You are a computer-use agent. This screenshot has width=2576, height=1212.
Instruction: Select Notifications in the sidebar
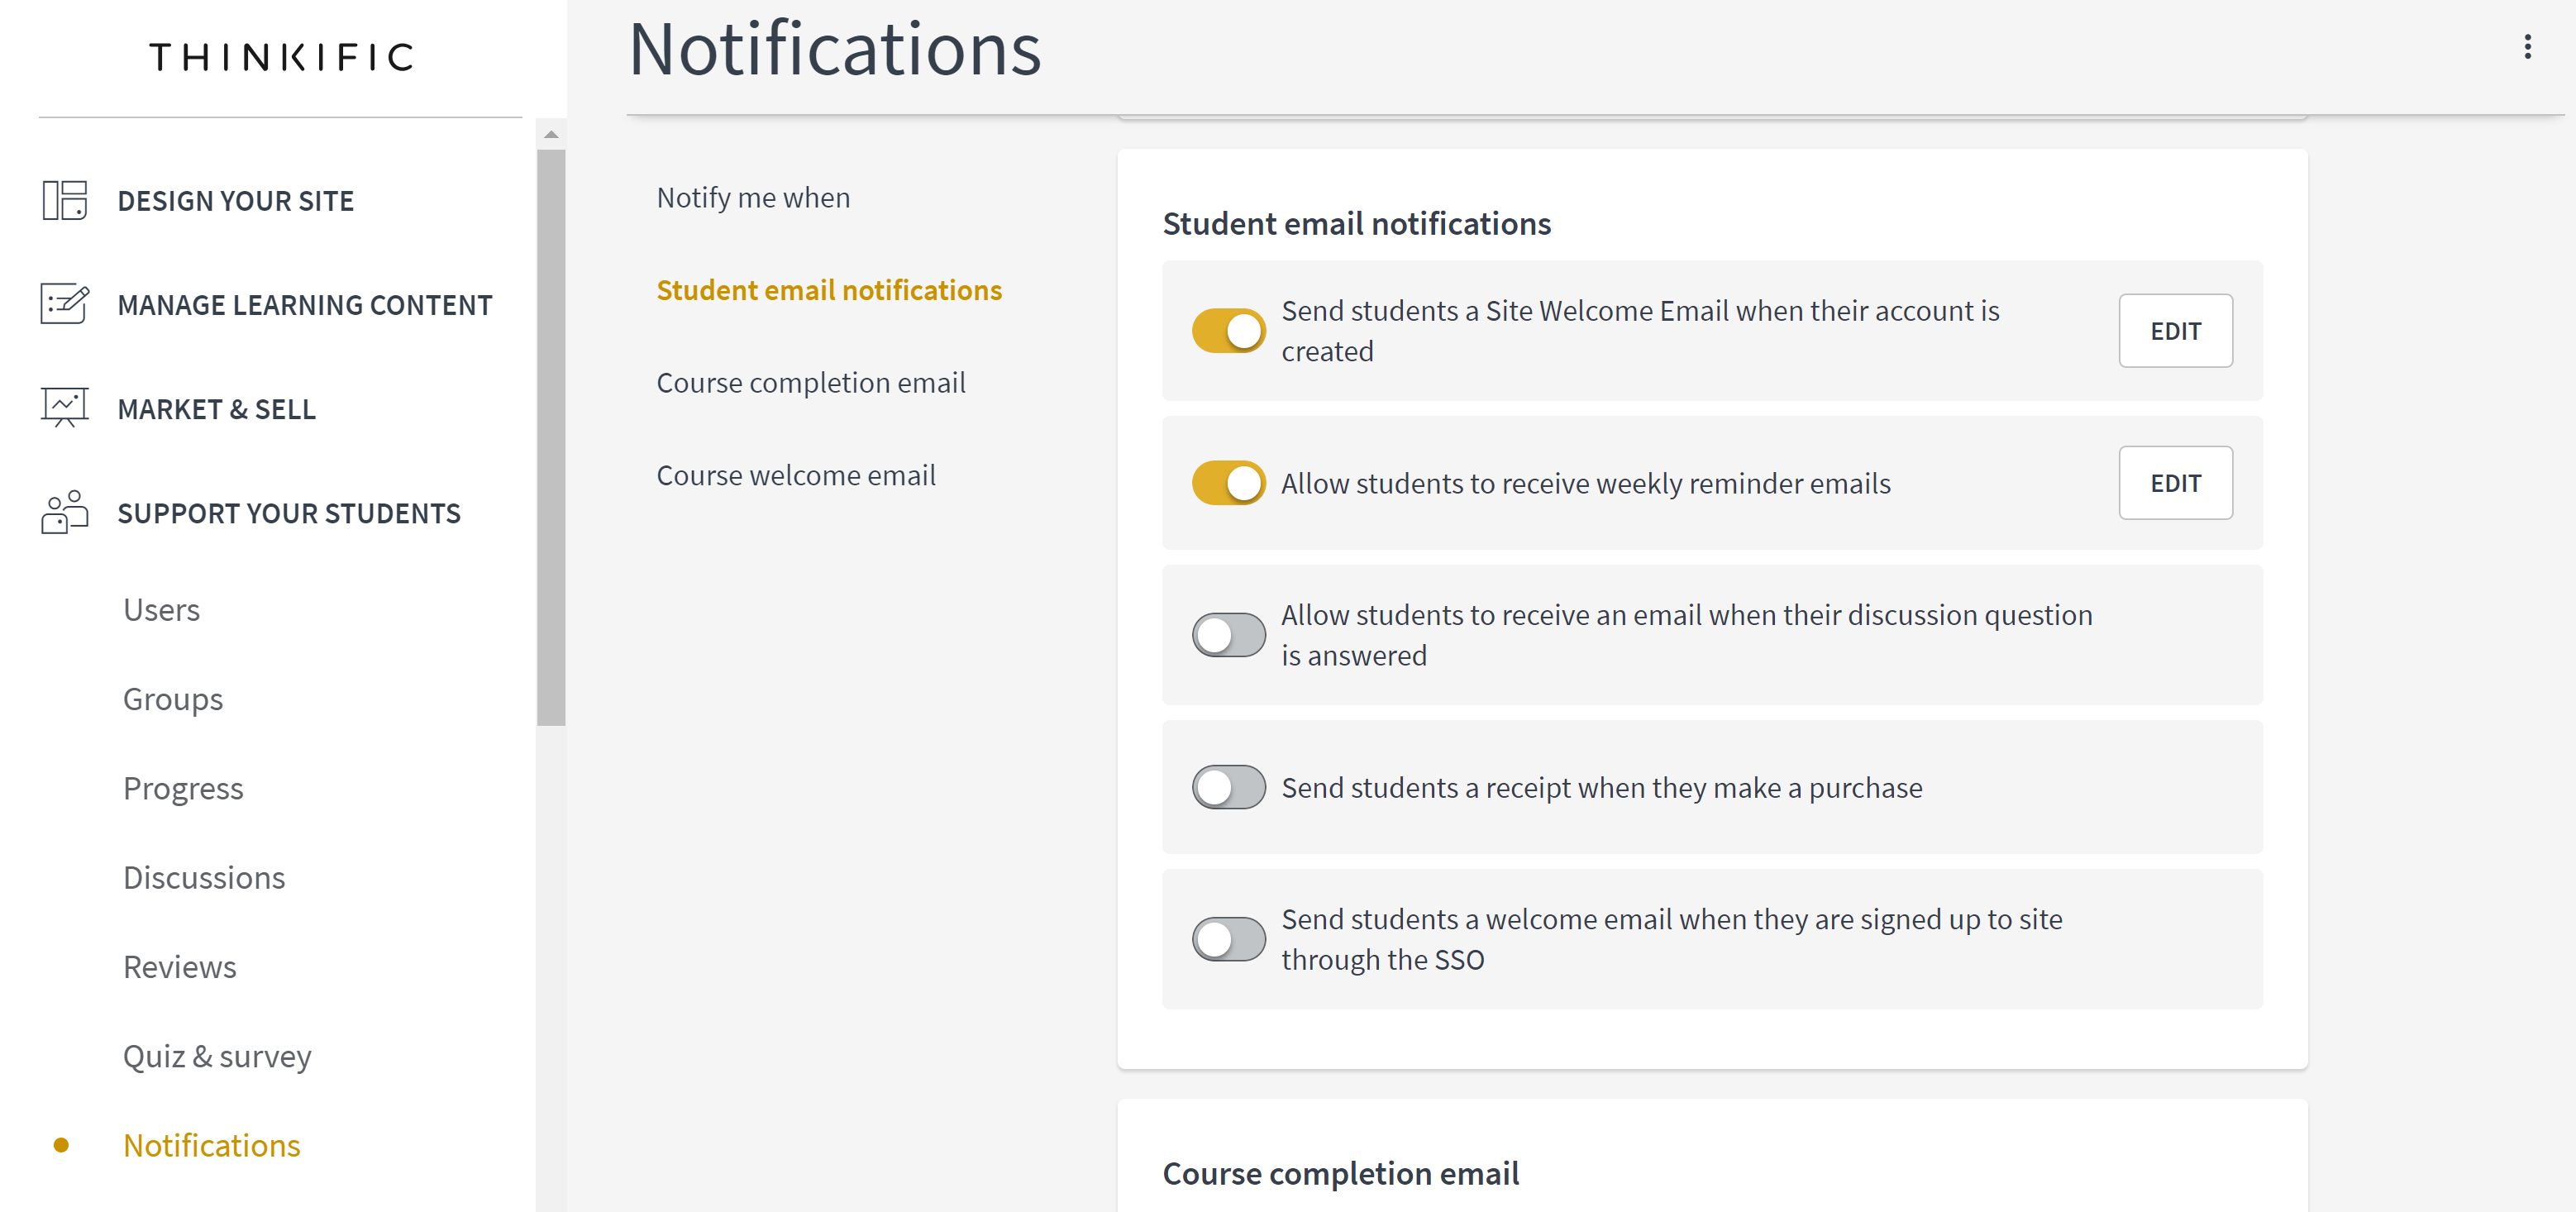click(x=212, y=1146)
